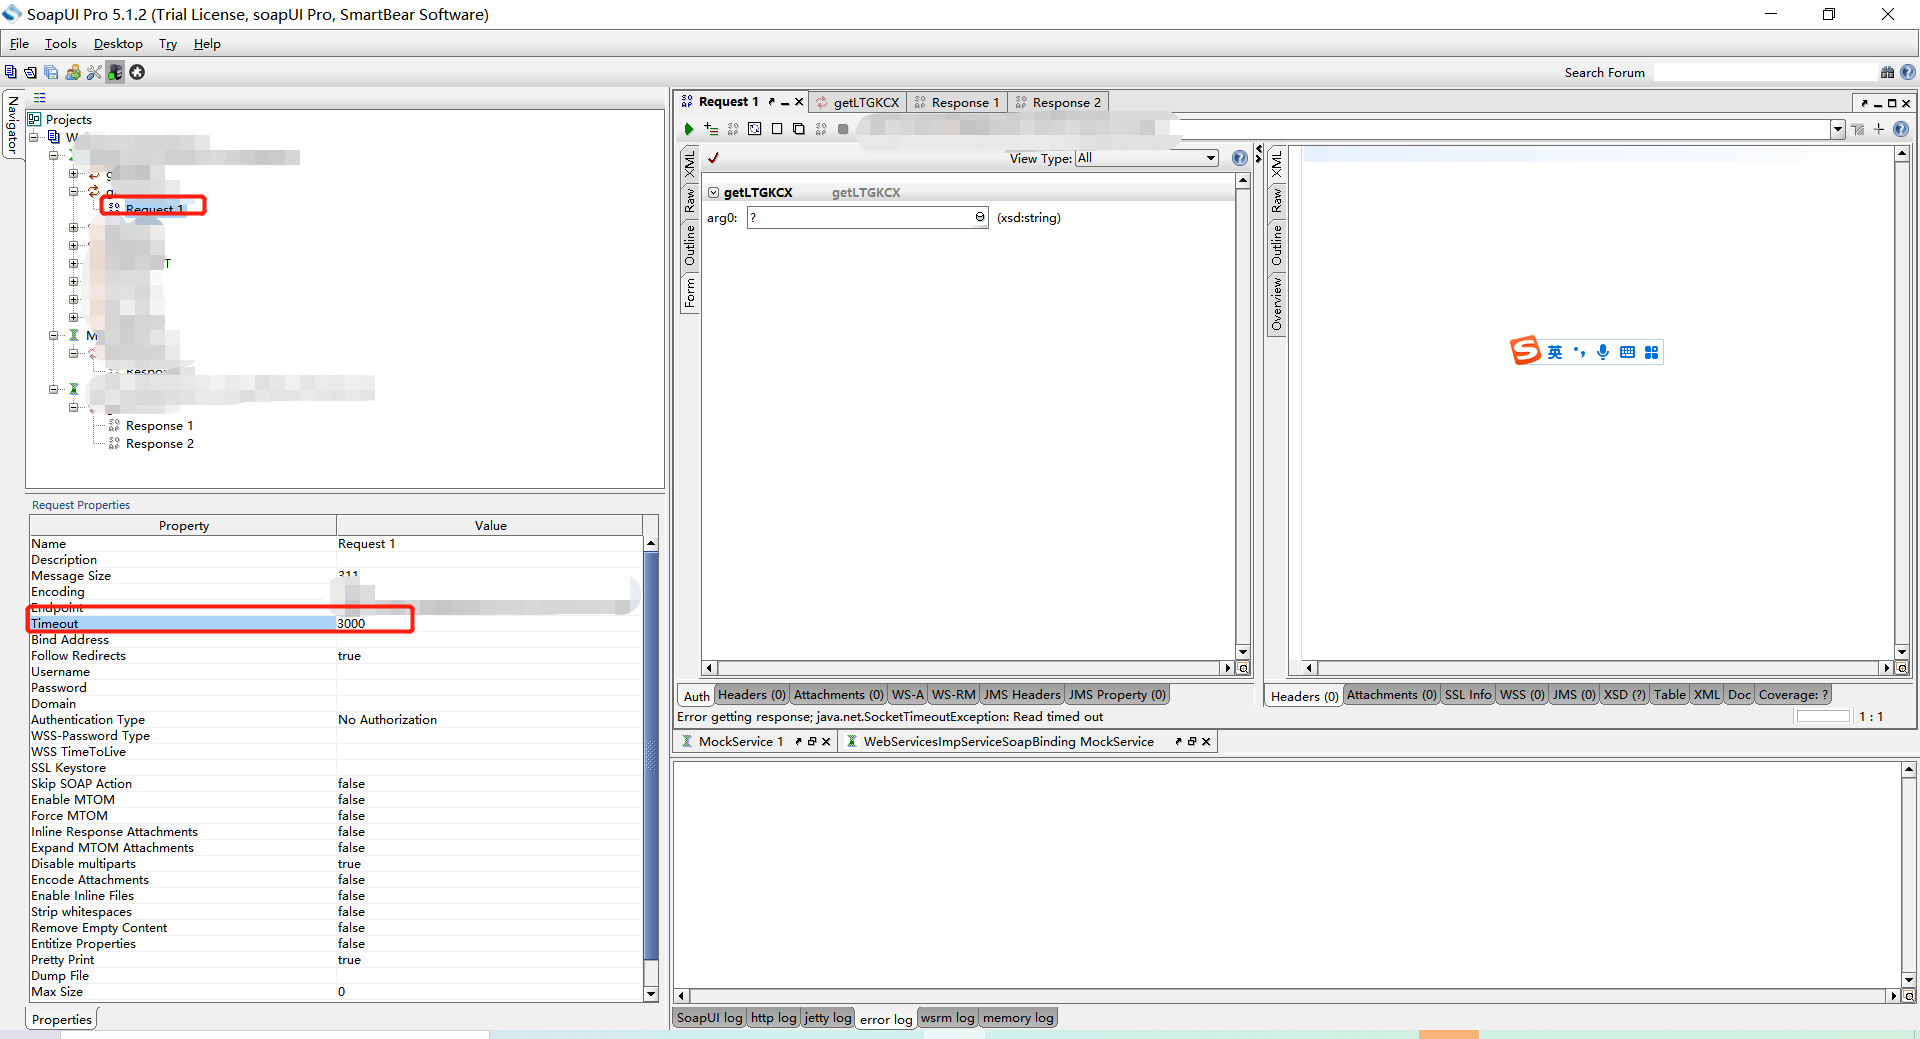
Task: Open the endpoint address dropdown arrow
Action: point(1838,129)
